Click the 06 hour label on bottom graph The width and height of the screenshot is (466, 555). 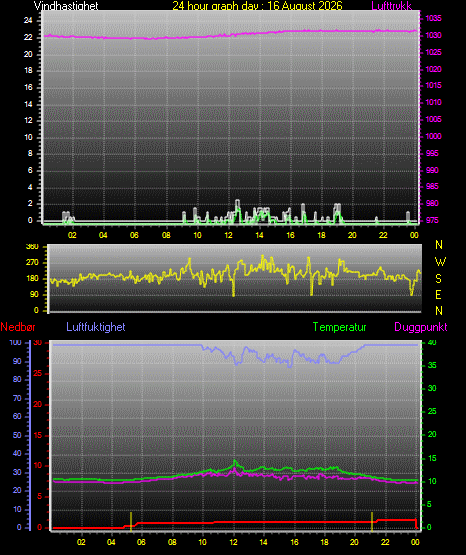[141, 542]
